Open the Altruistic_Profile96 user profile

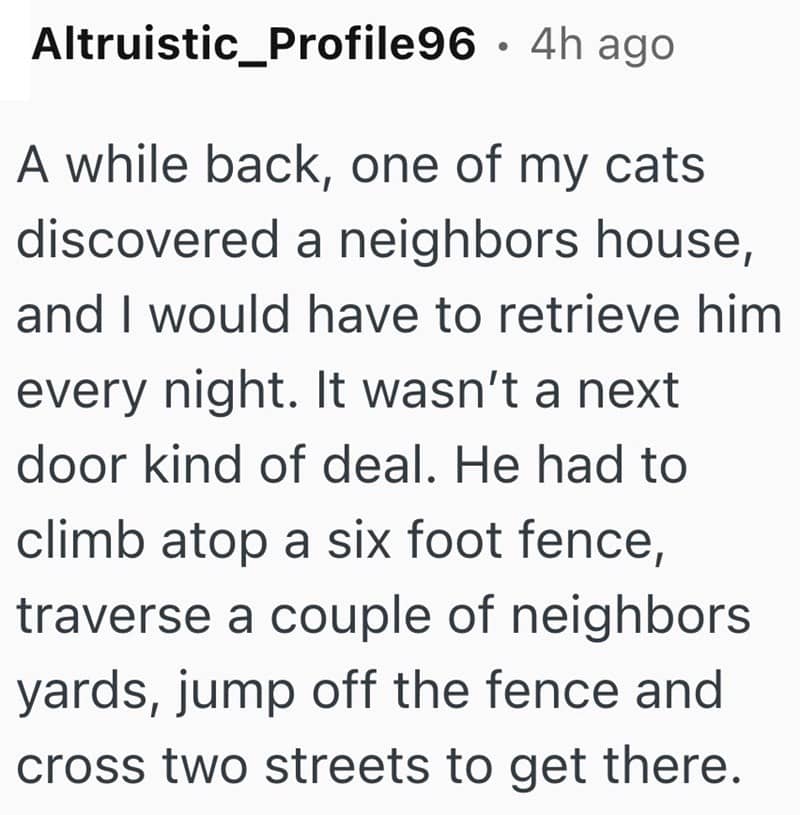253,45
